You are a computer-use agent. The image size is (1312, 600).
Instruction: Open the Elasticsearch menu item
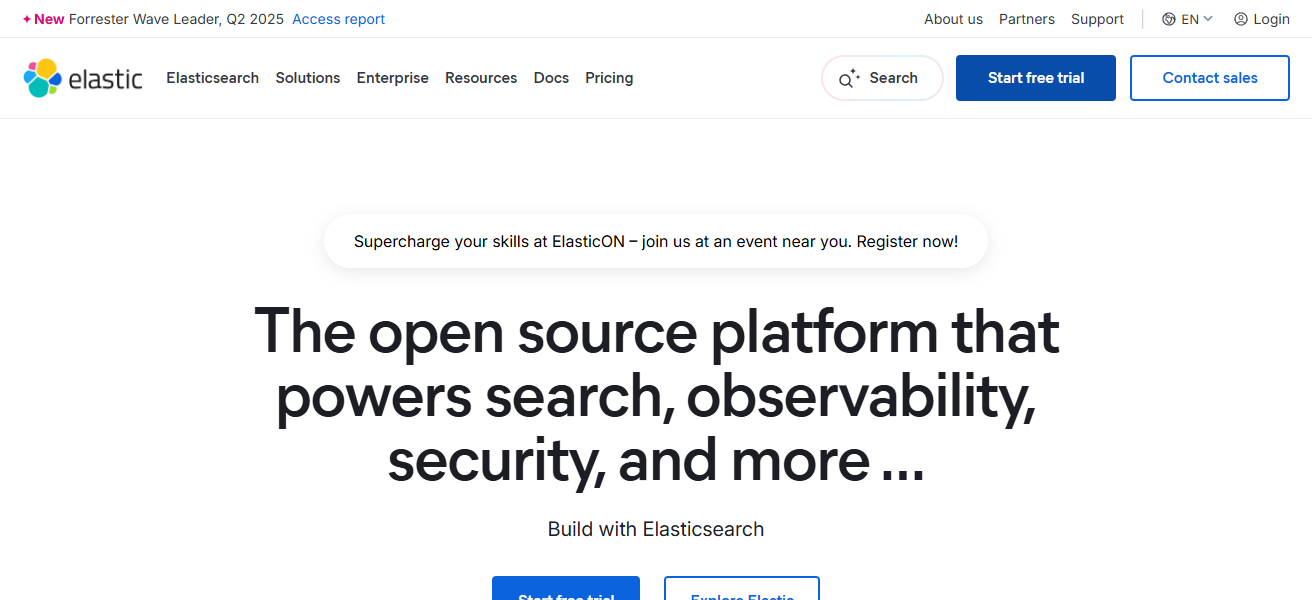(x=212, y=78)
